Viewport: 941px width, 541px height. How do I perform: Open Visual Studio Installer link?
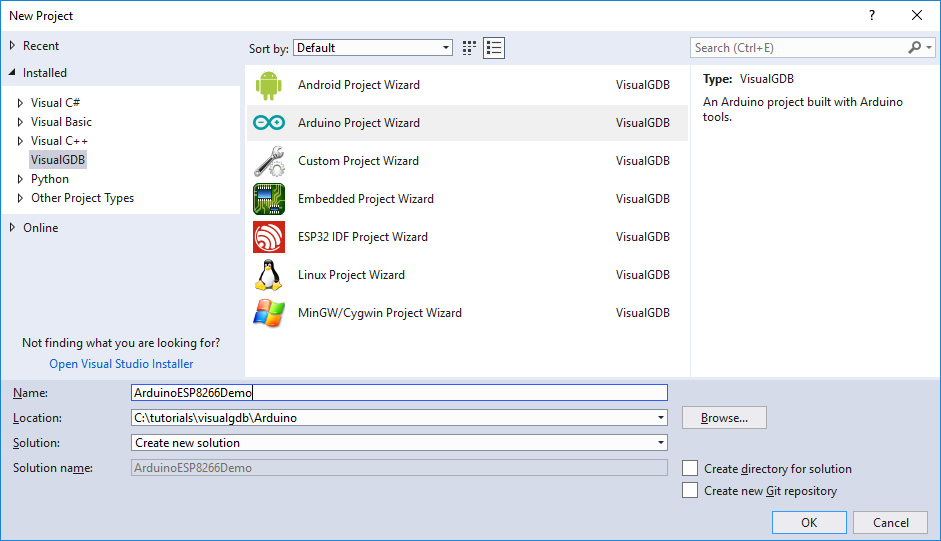point(121,364)
